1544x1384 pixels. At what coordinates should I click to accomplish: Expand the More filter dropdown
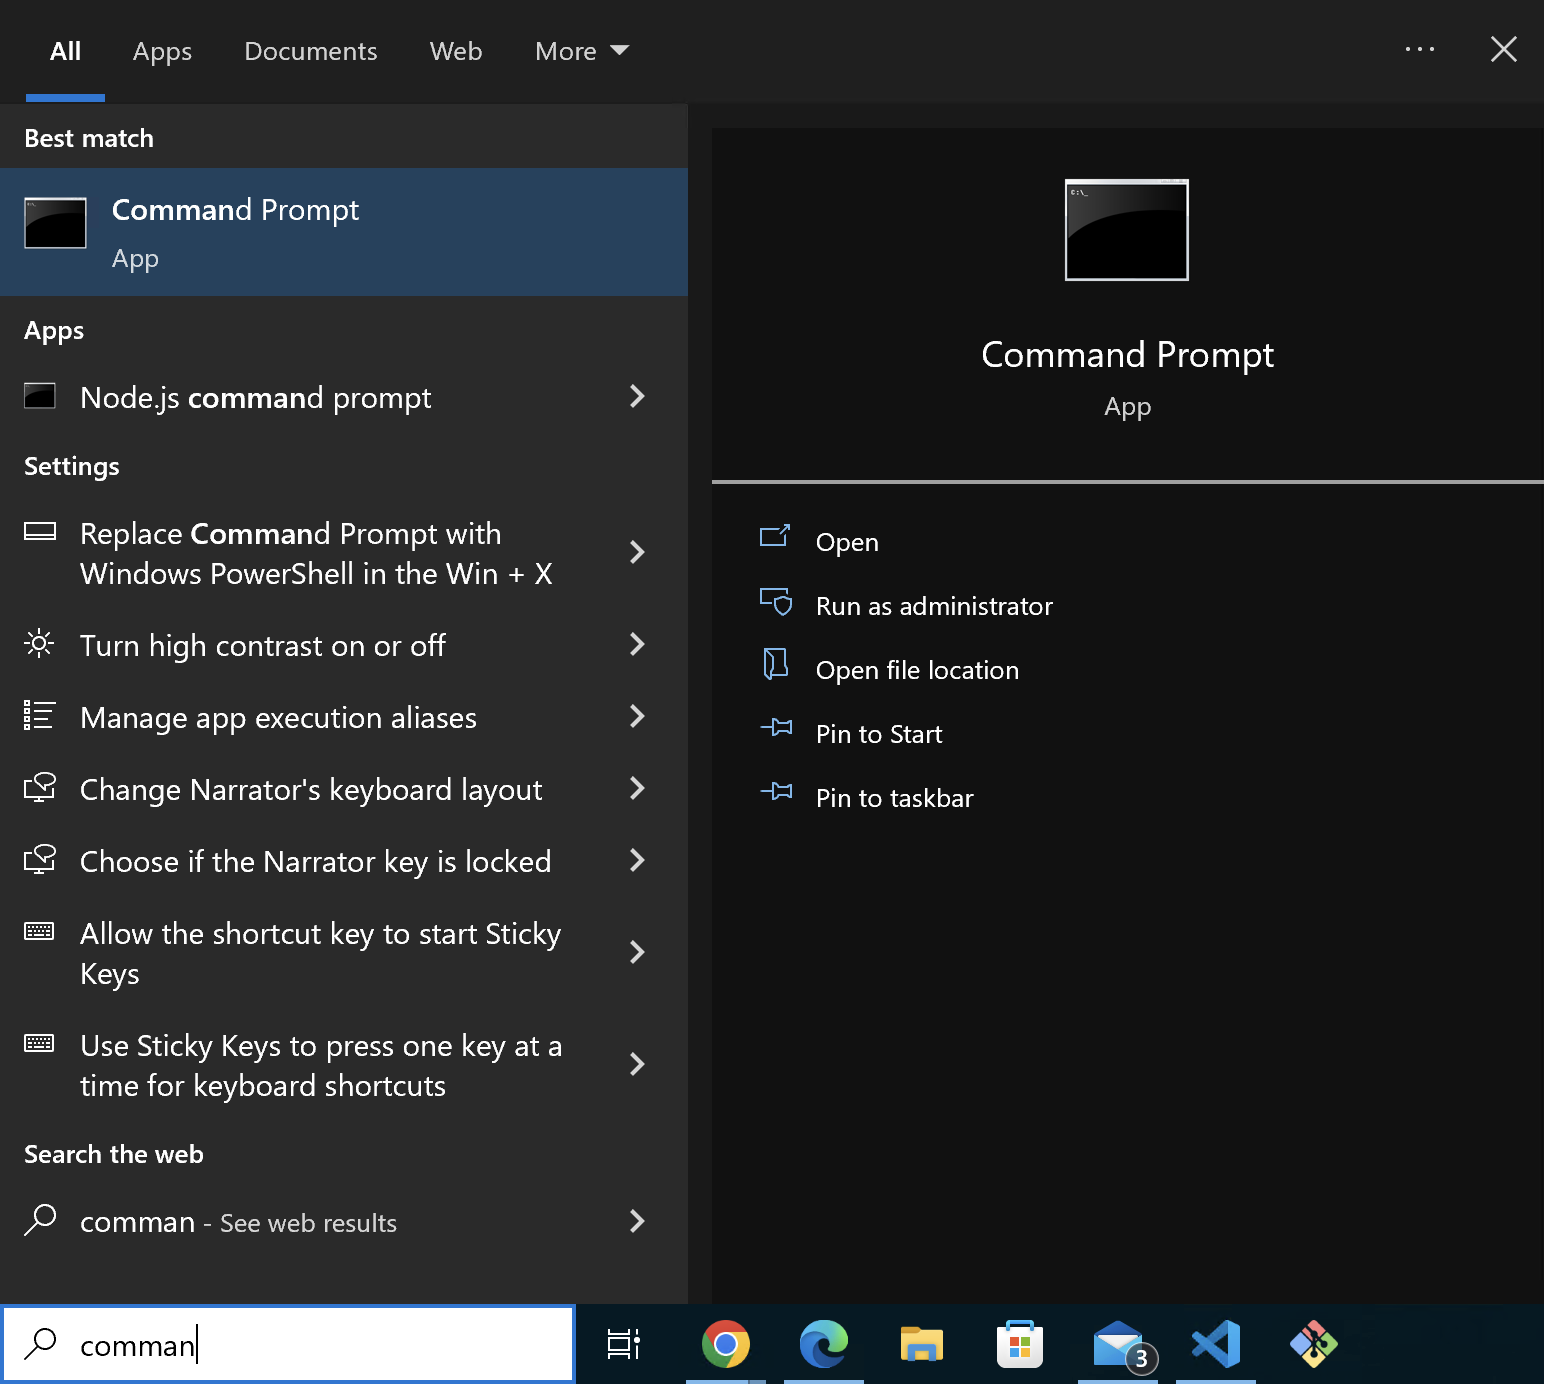tap(582, 51)
